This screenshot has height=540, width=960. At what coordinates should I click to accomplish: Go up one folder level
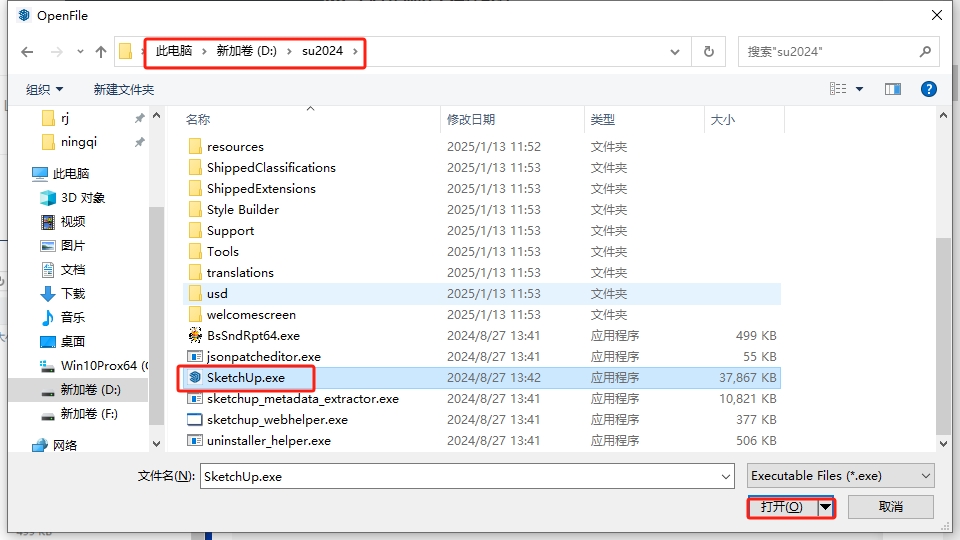point(101,52)
